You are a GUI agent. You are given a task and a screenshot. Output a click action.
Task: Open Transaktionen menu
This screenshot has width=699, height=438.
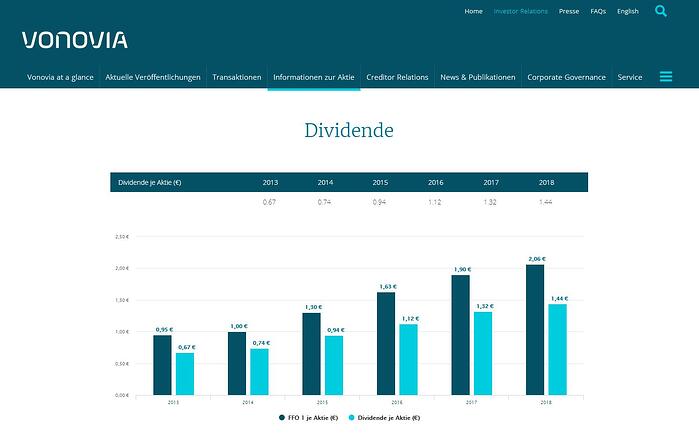tap(237, 77)
